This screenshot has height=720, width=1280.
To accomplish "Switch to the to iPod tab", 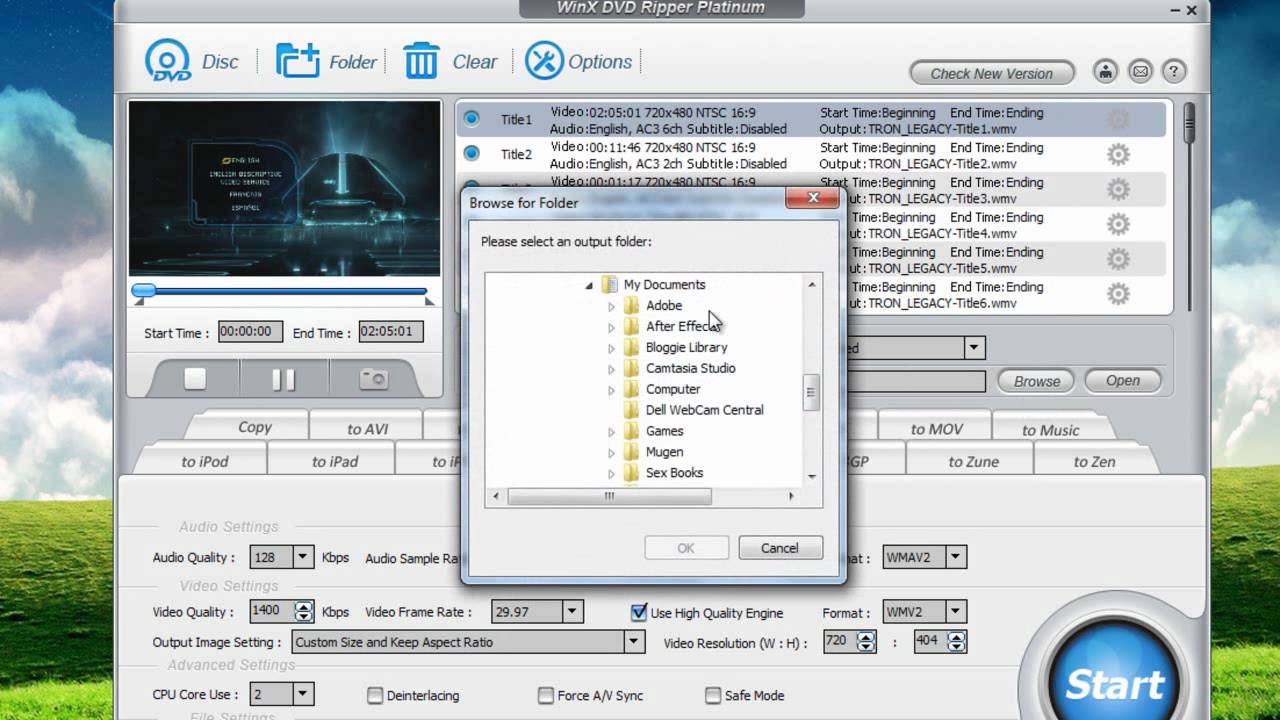I will tap(205, 461).
